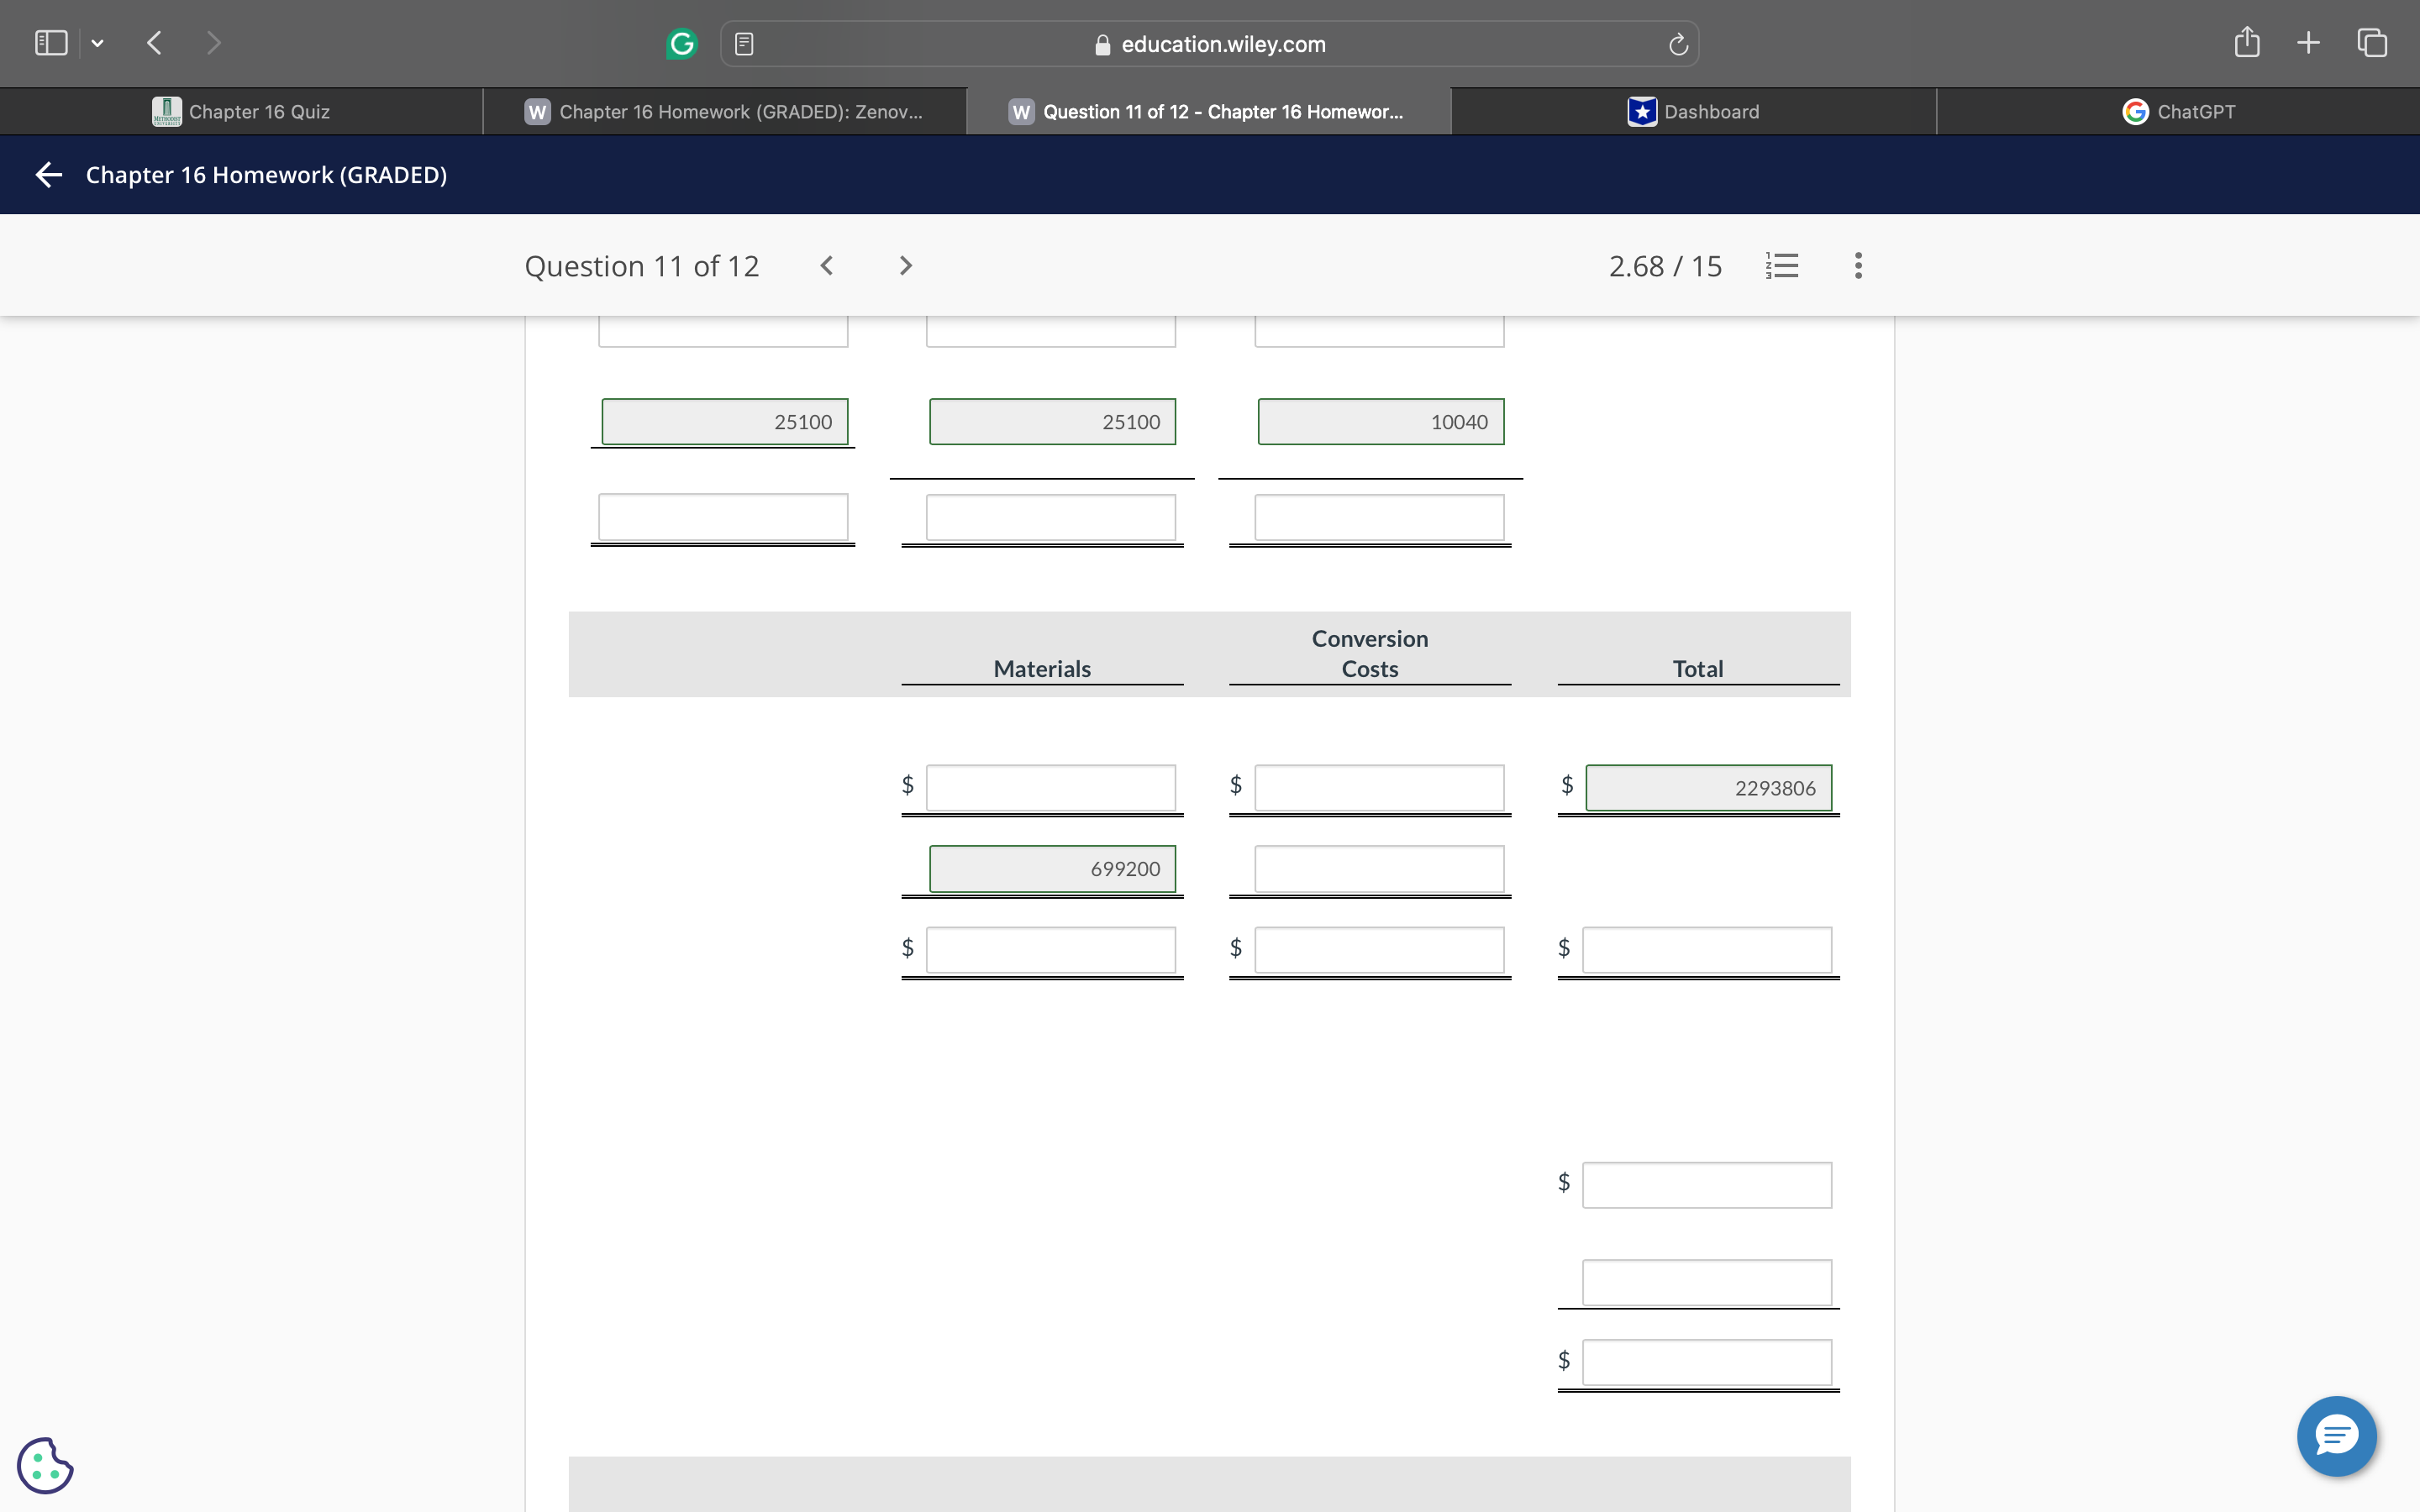Click the empty Materials dollar input field
Image resolution: width=2420 pixels, height=1512 pixels.
tap(1050, 788)
